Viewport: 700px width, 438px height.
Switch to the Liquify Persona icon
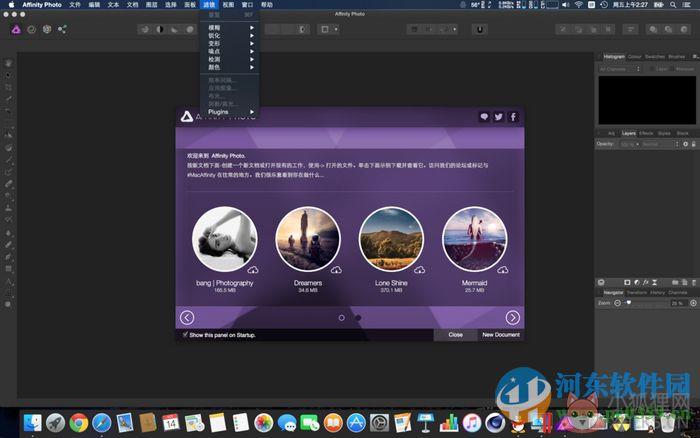pos(32,29)
